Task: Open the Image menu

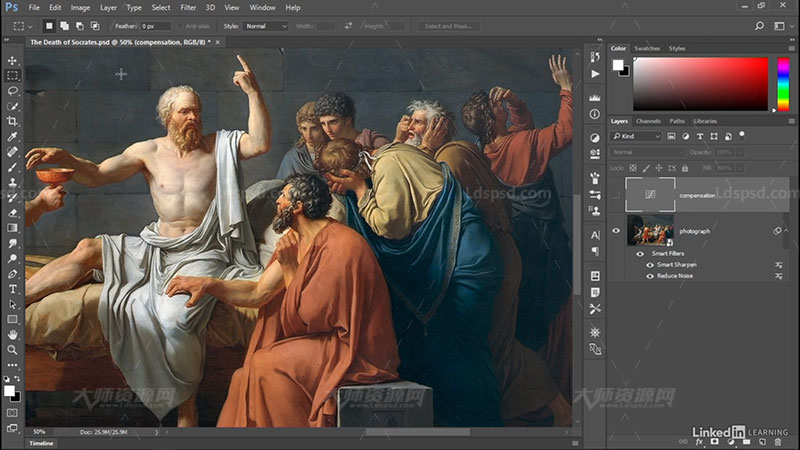Action: pyautogui.click(x=80, y=8)
